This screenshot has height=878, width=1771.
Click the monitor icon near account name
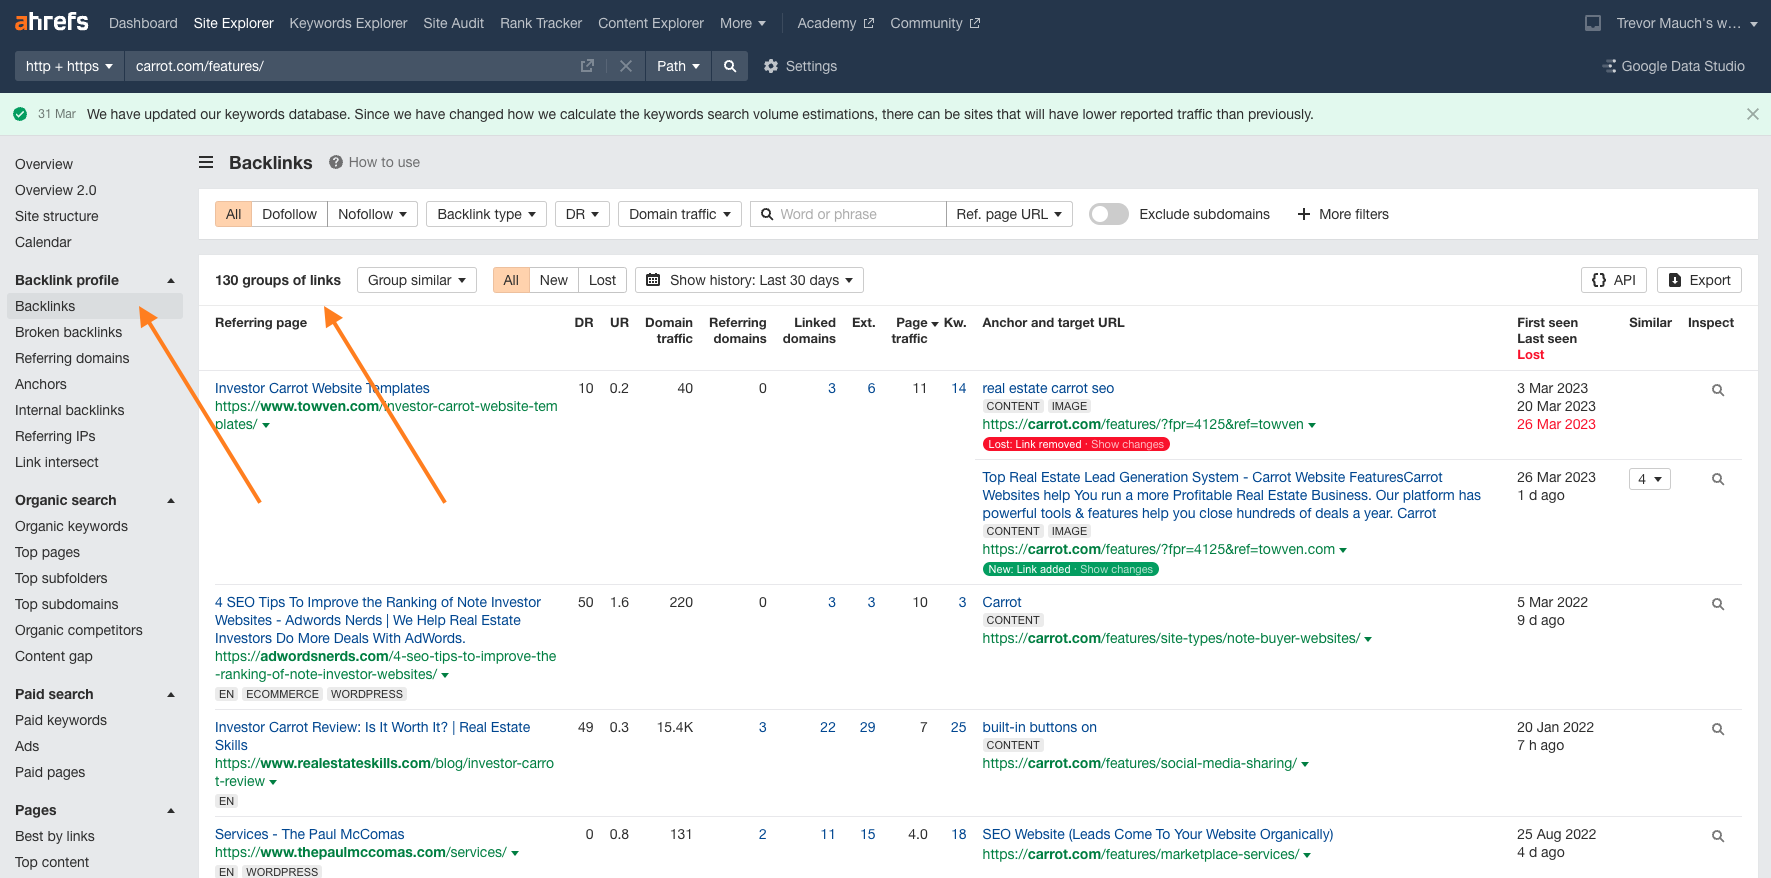1593,23
